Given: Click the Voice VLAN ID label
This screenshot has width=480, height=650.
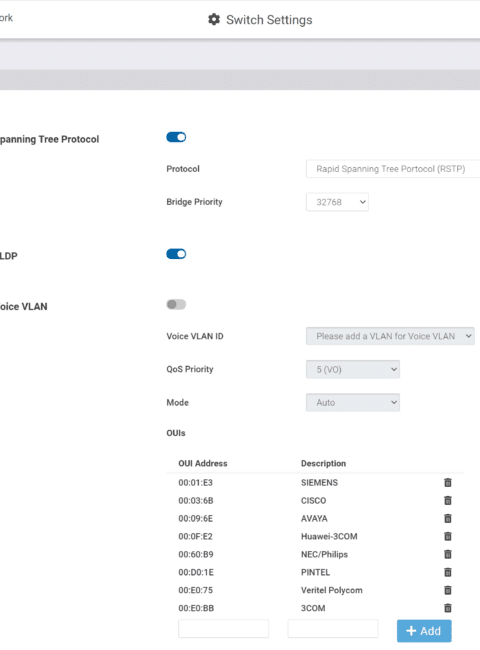Looking at the screenshot, I should 195,336.
